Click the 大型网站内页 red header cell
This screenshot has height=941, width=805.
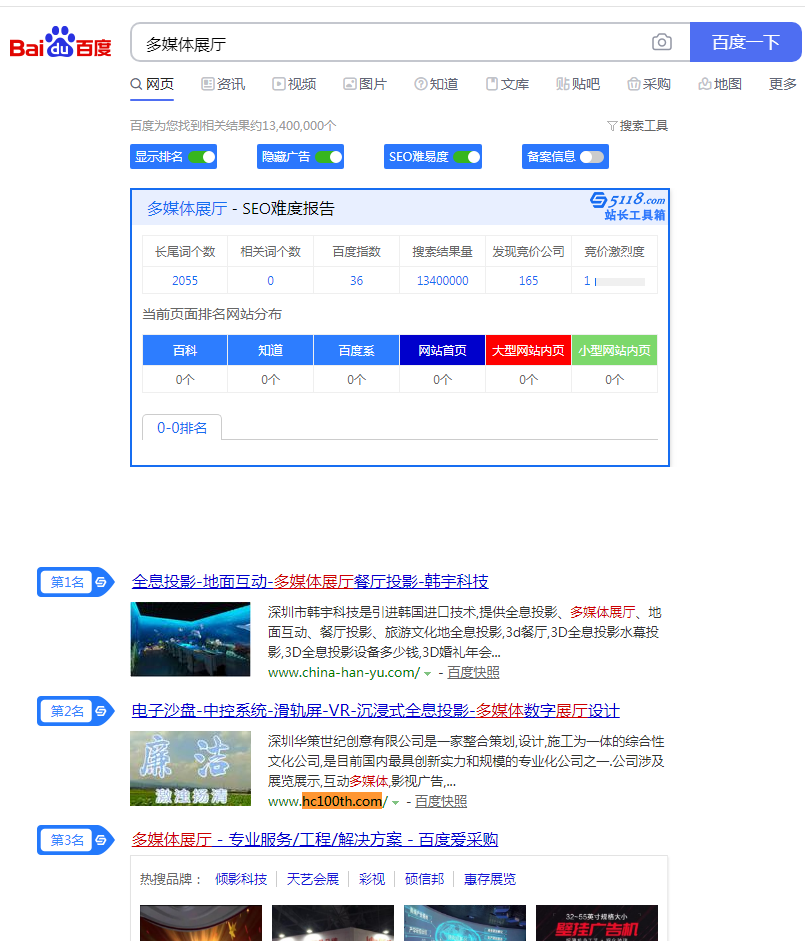(x=528, y=350)
